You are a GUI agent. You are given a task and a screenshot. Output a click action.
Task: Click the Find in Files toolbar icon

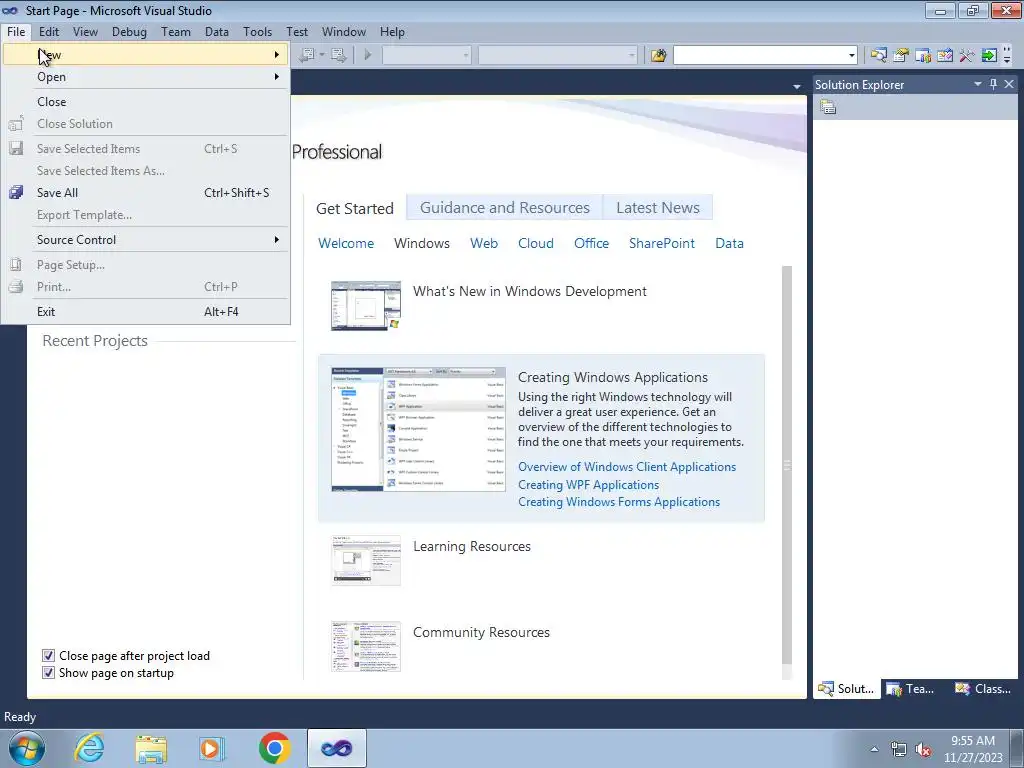click(x=658, y=56)
